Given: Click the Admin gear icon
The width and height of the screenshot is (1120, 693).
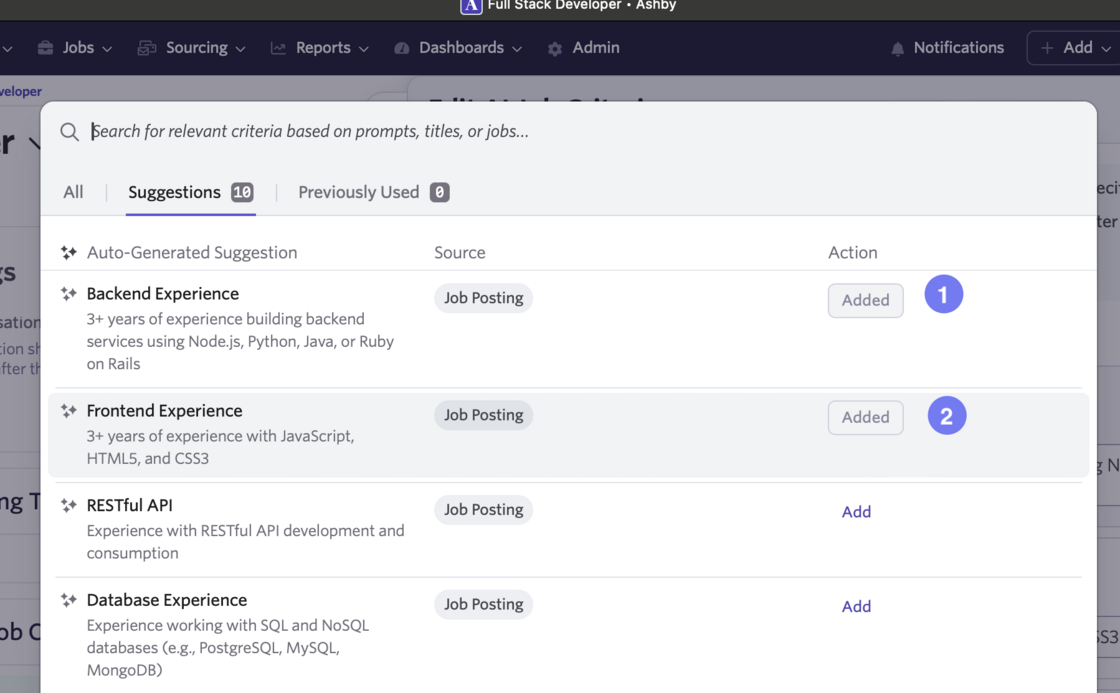Looking at the screenshot, I should point(555,48).
